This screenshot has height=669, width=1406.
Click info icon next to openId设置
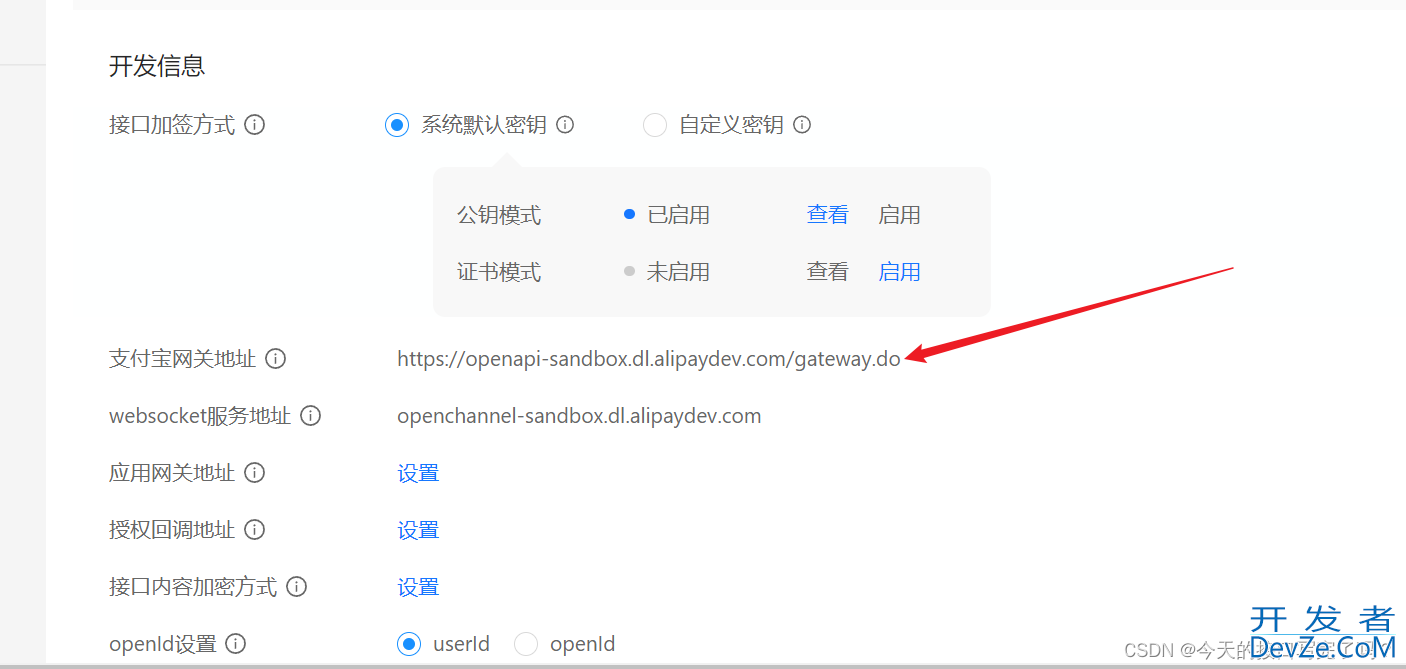[236, 644]
